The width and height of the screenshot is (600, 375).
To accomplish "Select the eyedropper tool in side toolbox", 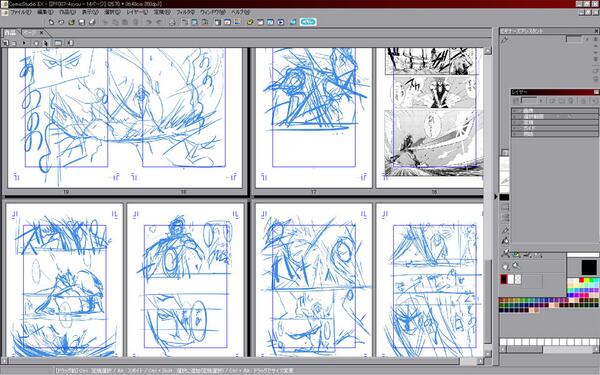I will (505, 230).
